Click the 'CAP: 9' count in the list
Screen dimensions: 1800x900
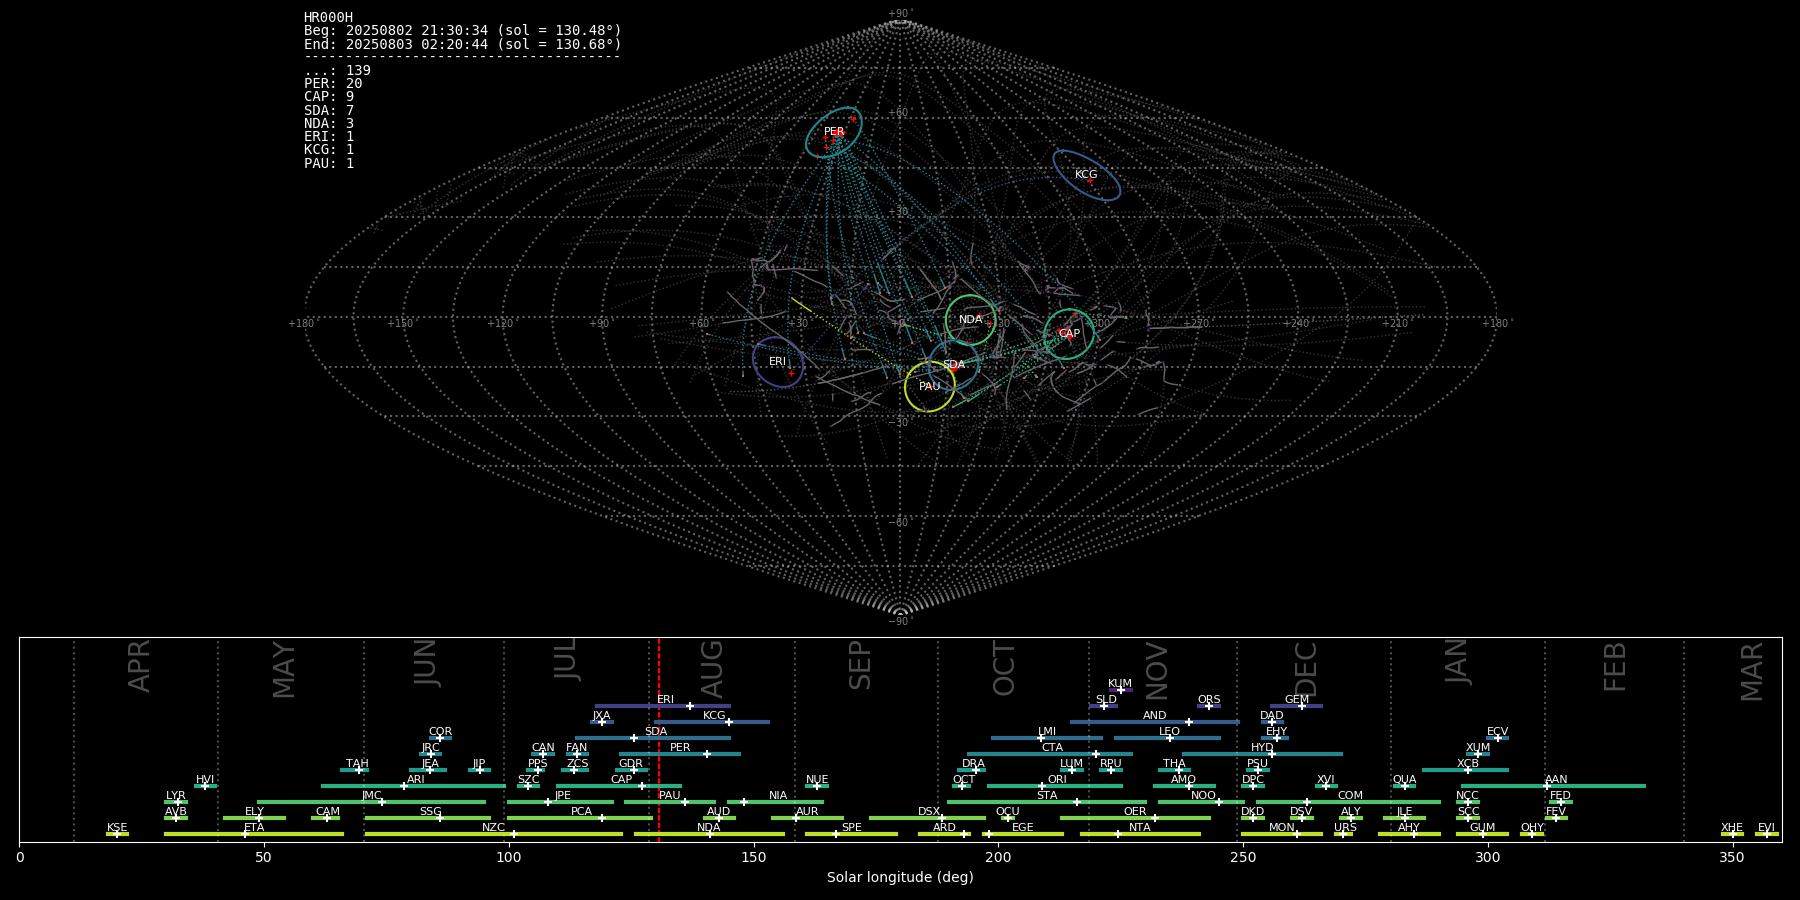[329, 97]
